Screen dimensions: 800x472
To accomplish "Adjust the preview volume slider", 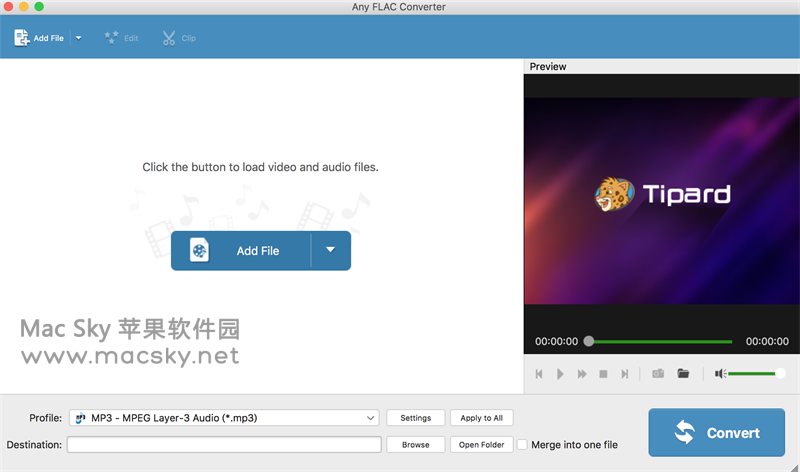I will click(755, 374).
